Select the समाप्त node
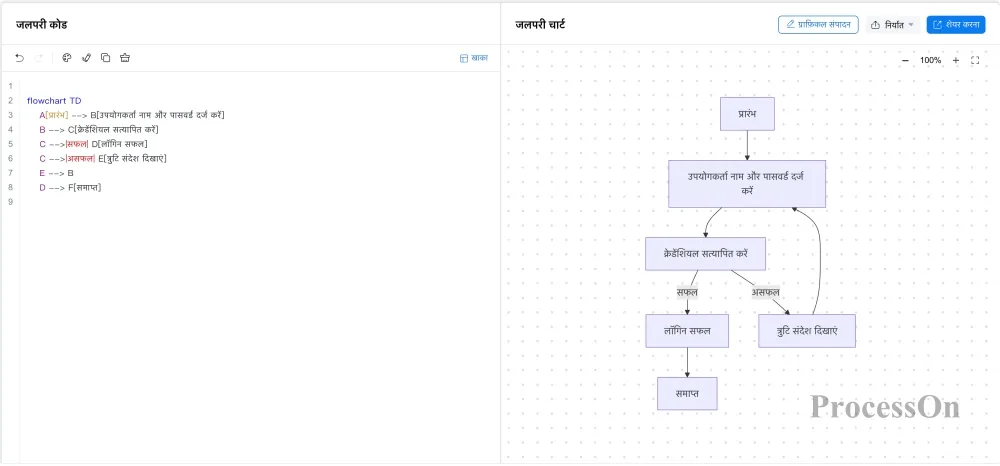1000x466 pixels. click(688, 393)
